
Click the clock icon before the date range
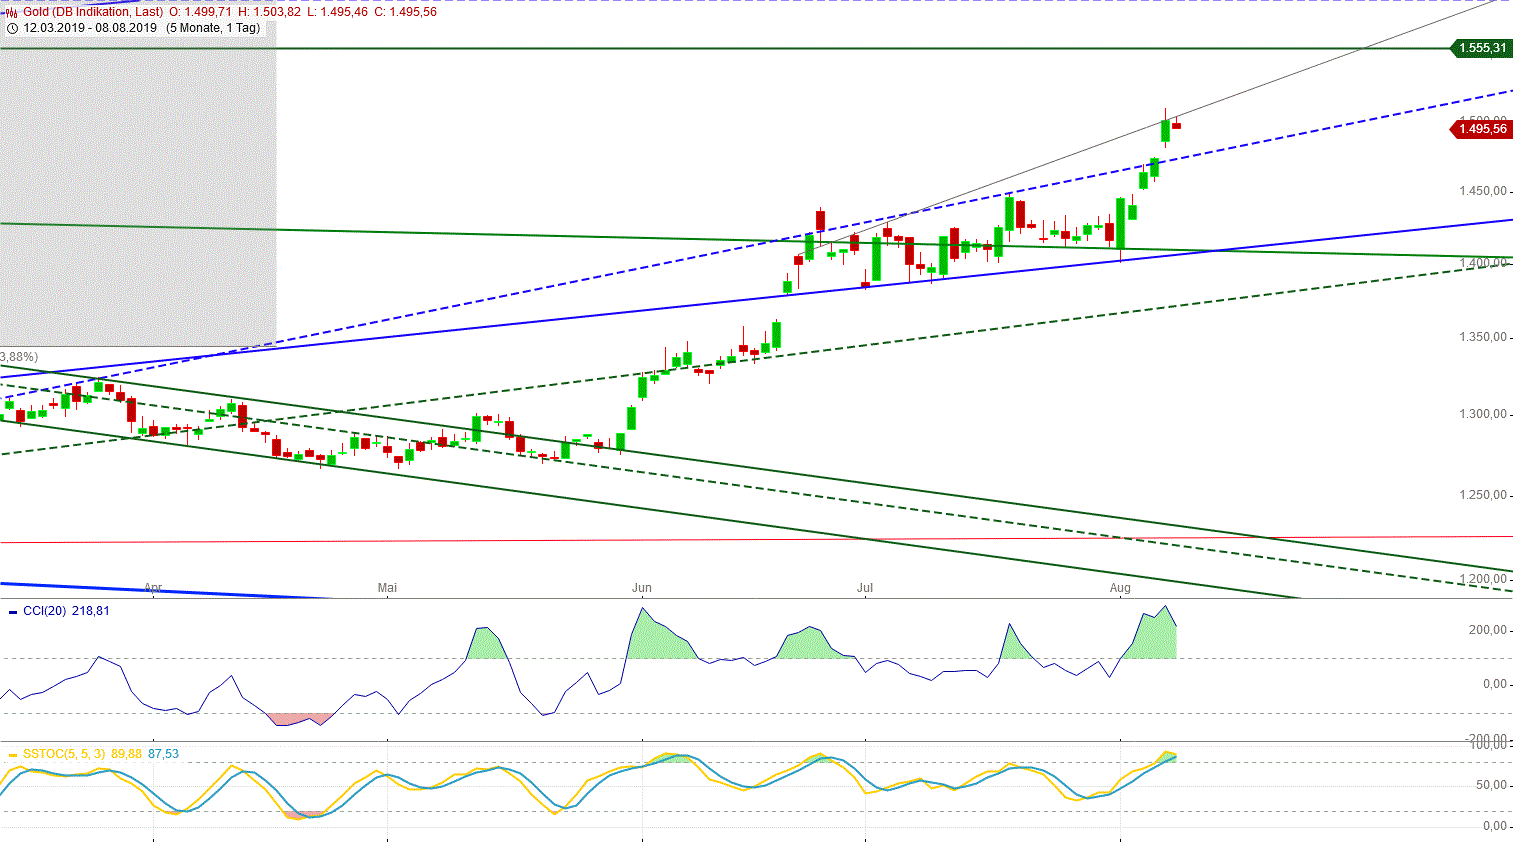pyautogui.click(x=12, y=28)
